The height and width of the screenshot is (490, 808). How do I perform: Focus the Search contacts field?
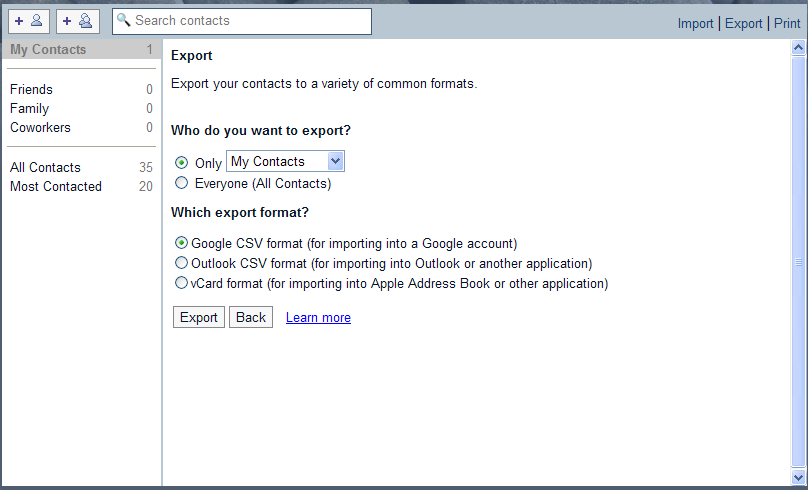point(242,21)
